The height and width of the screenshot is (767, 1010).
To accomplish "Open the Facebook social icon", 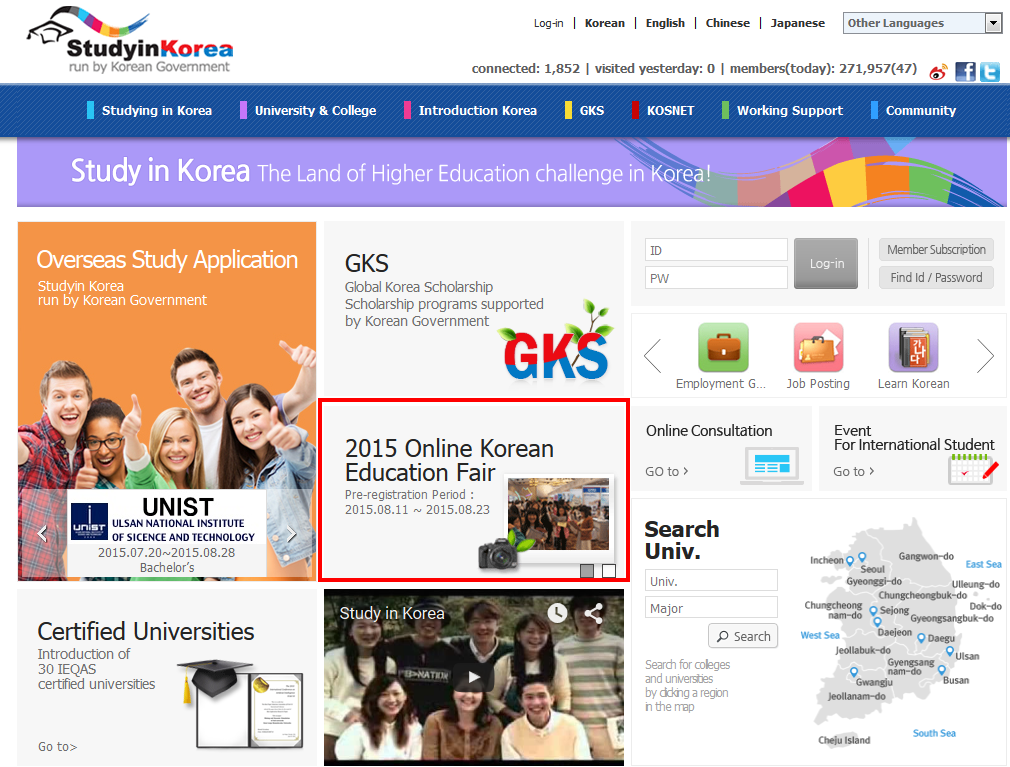I will [x=965, y=72].
